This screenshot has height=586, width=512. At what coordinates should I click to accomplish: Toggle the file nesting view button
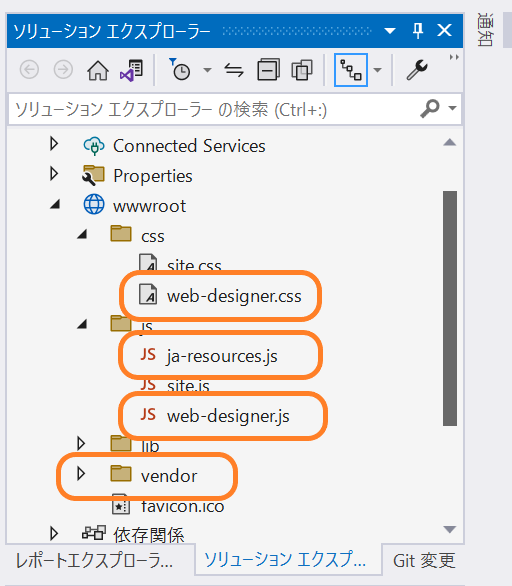351,70
